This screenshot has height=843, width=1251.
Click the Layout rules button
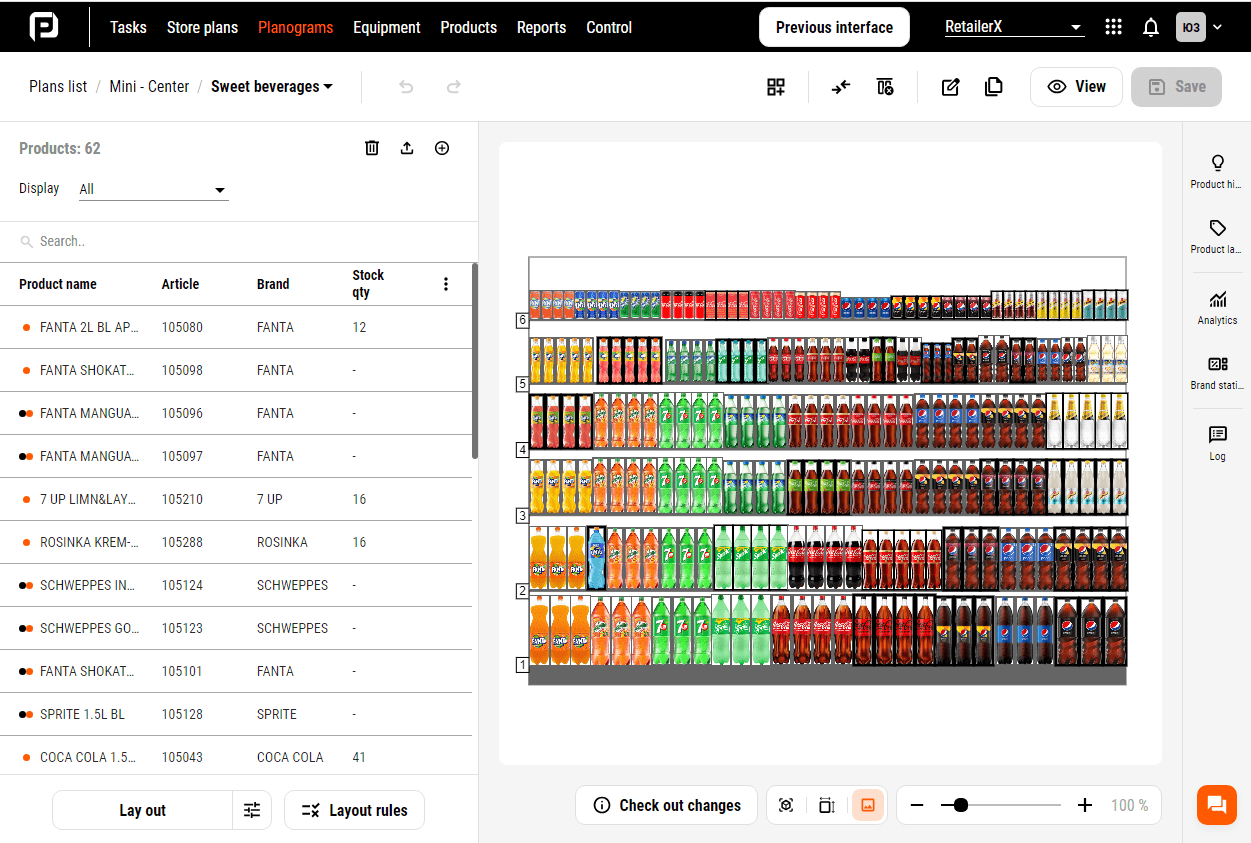coord(354,810)
